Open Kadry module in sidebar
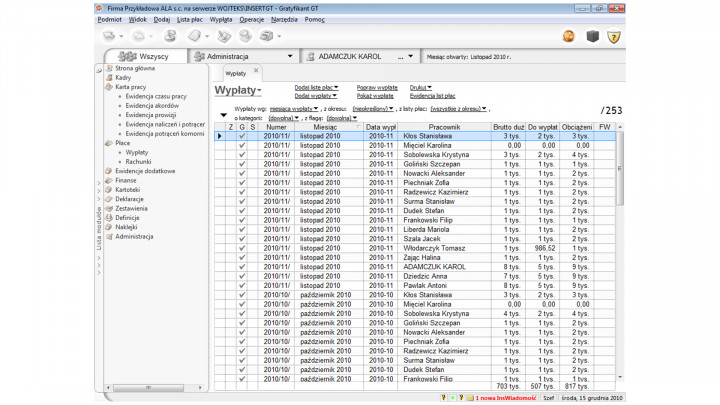The image size is (720, 405). (x=123, y=77)
